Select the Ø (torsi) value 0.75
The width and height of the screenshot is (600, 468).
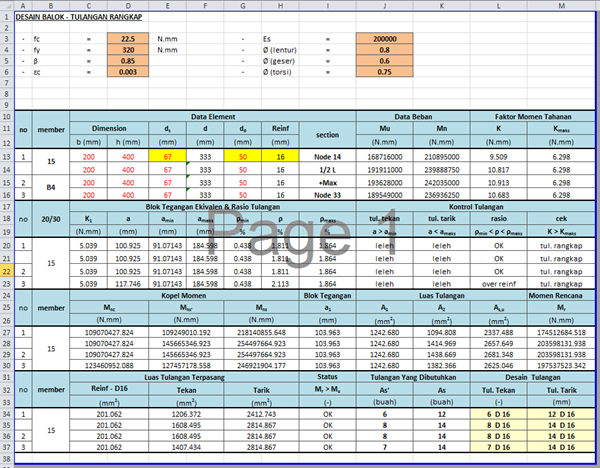point(385,72)
